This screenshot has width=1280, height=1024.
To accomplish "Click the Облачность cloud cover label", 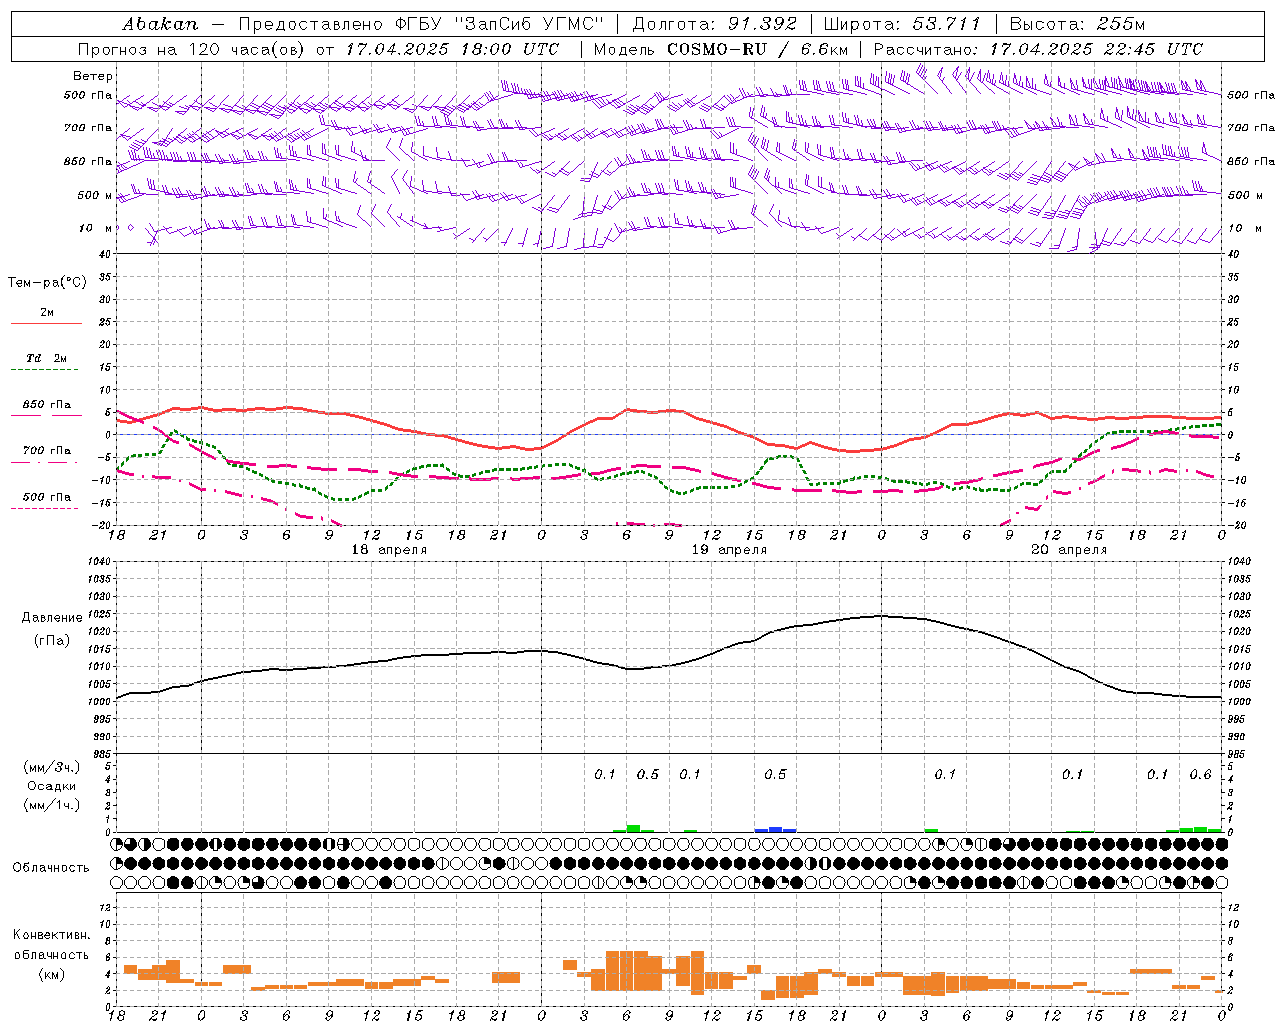I will [x=50, y=867].
